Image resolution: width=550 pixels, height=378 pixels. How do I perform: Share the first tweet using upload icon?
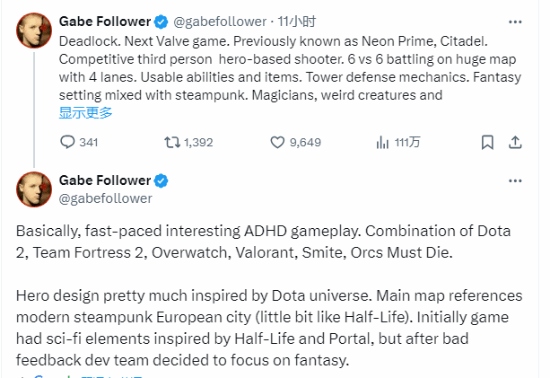tap(515, 142)
